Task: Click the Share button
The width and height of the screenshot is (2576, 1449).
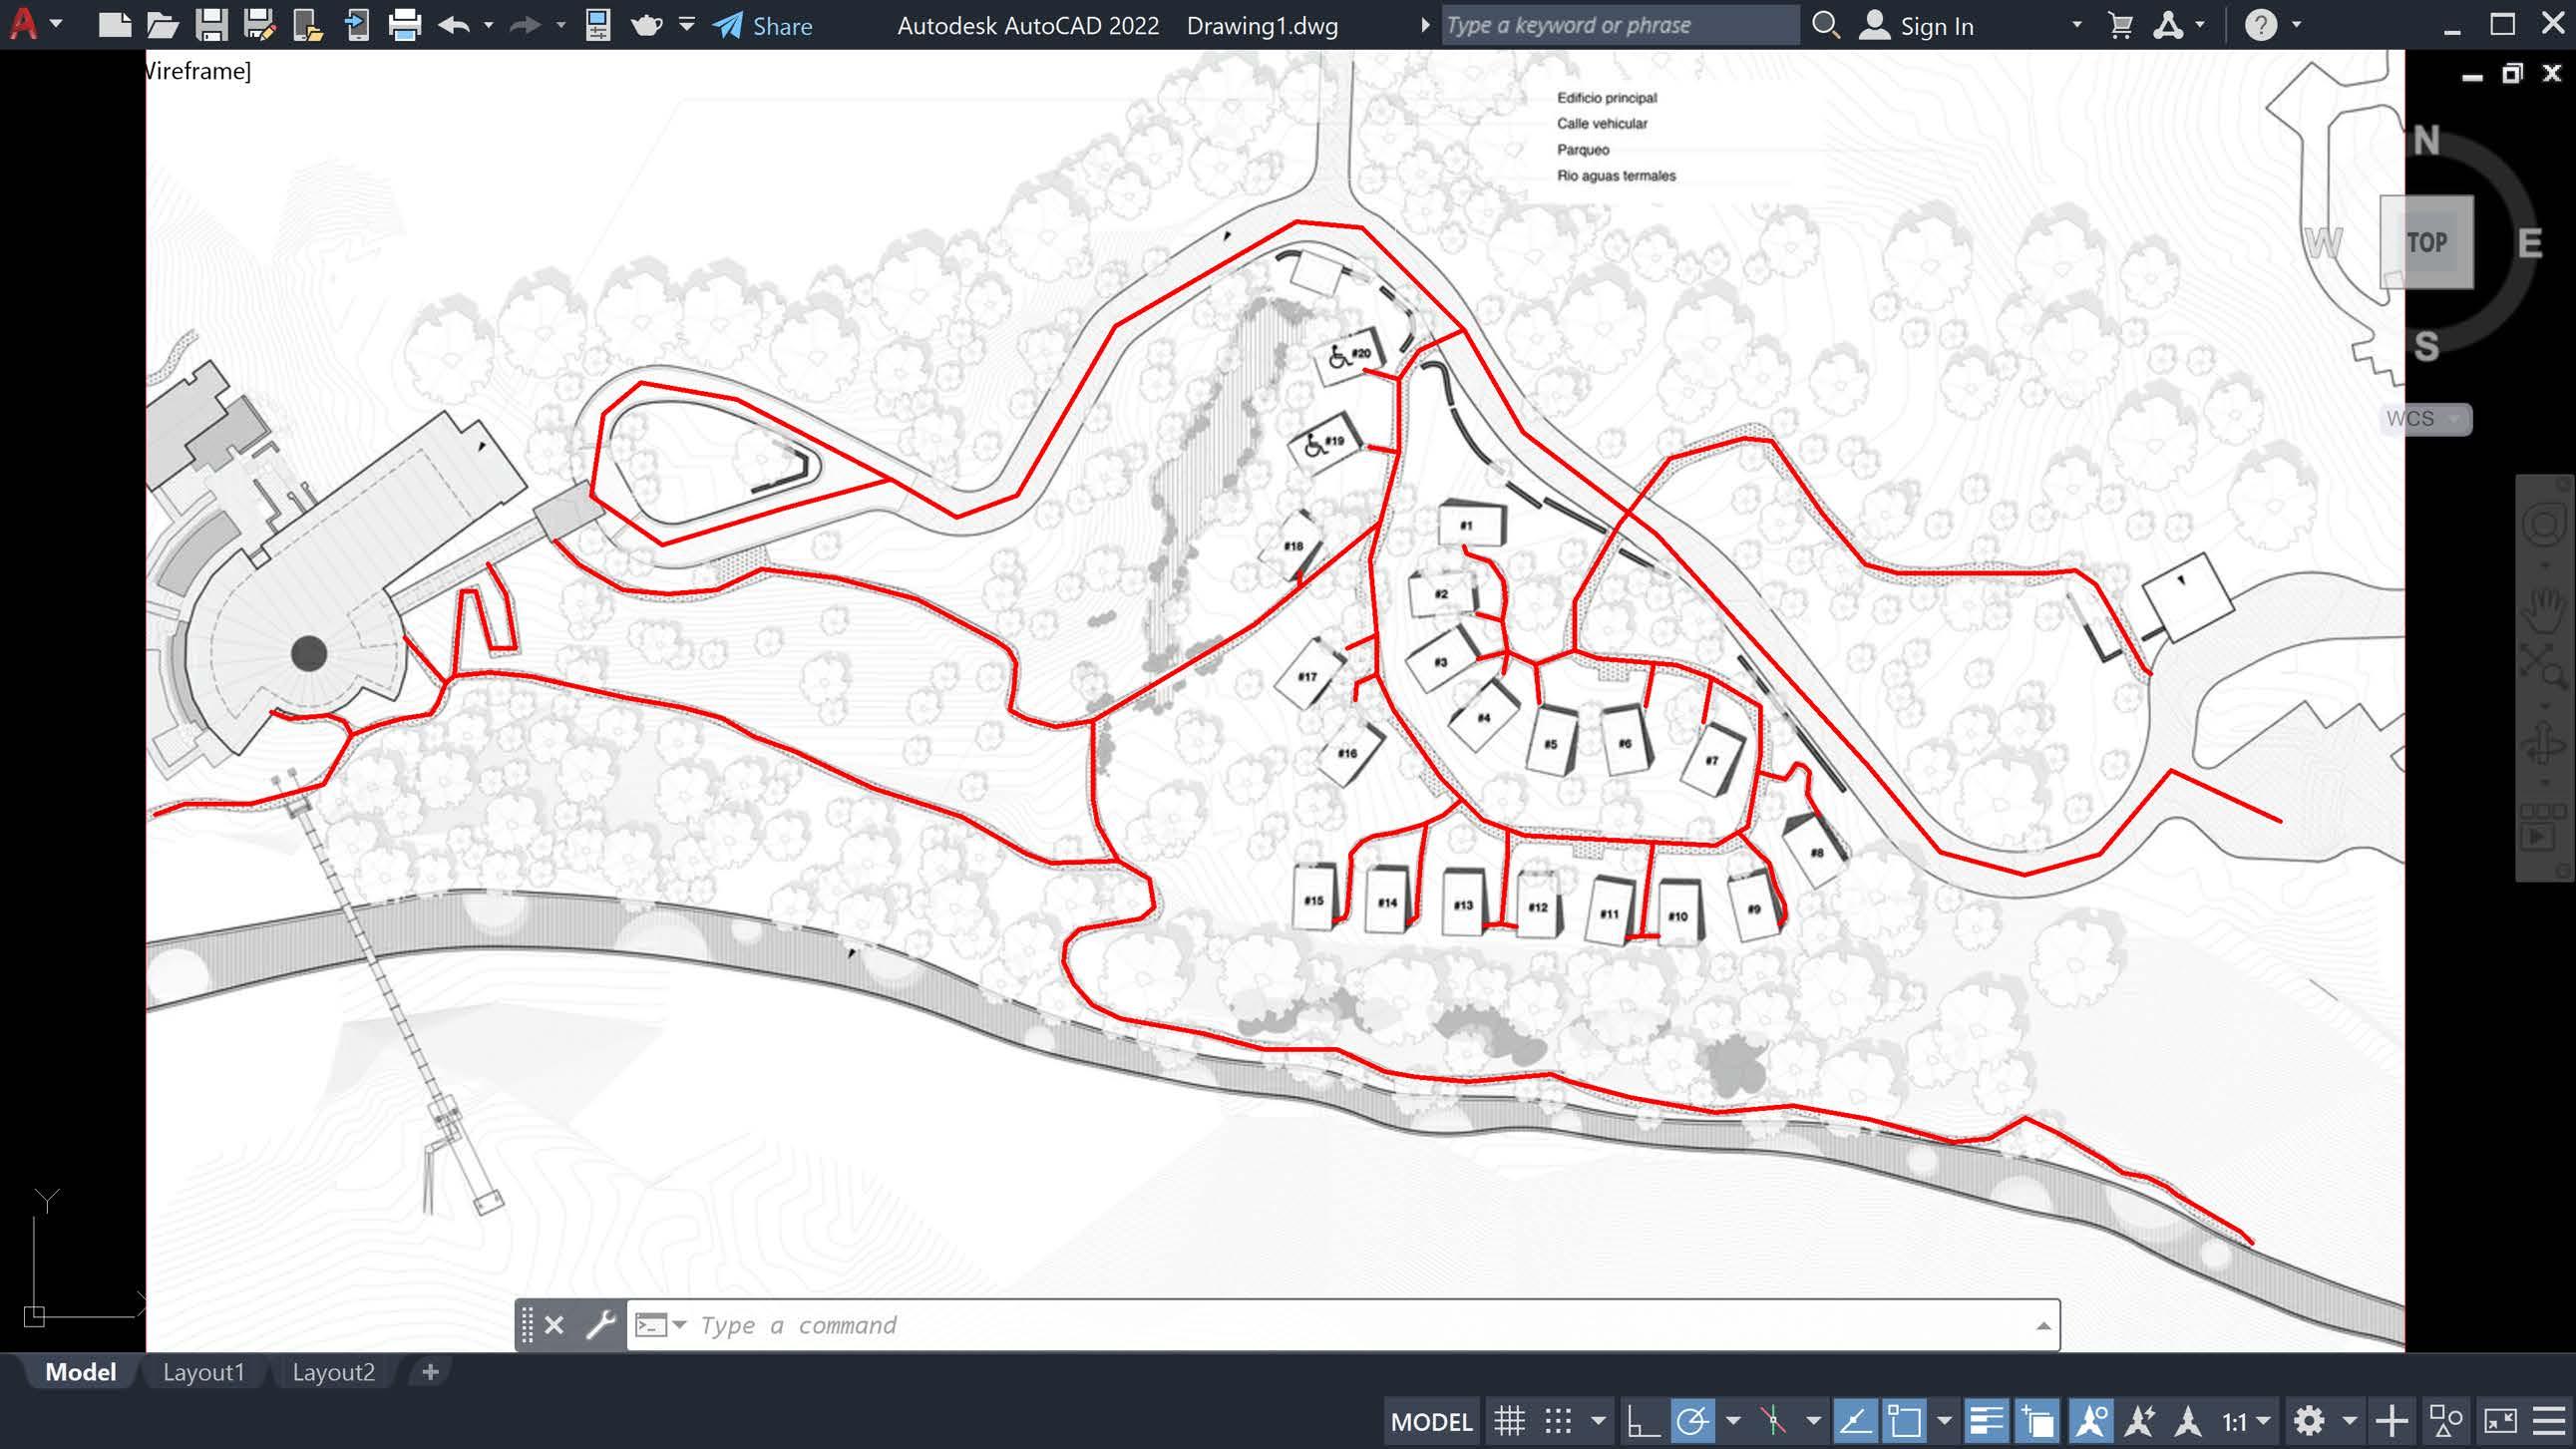Action: 763,26
